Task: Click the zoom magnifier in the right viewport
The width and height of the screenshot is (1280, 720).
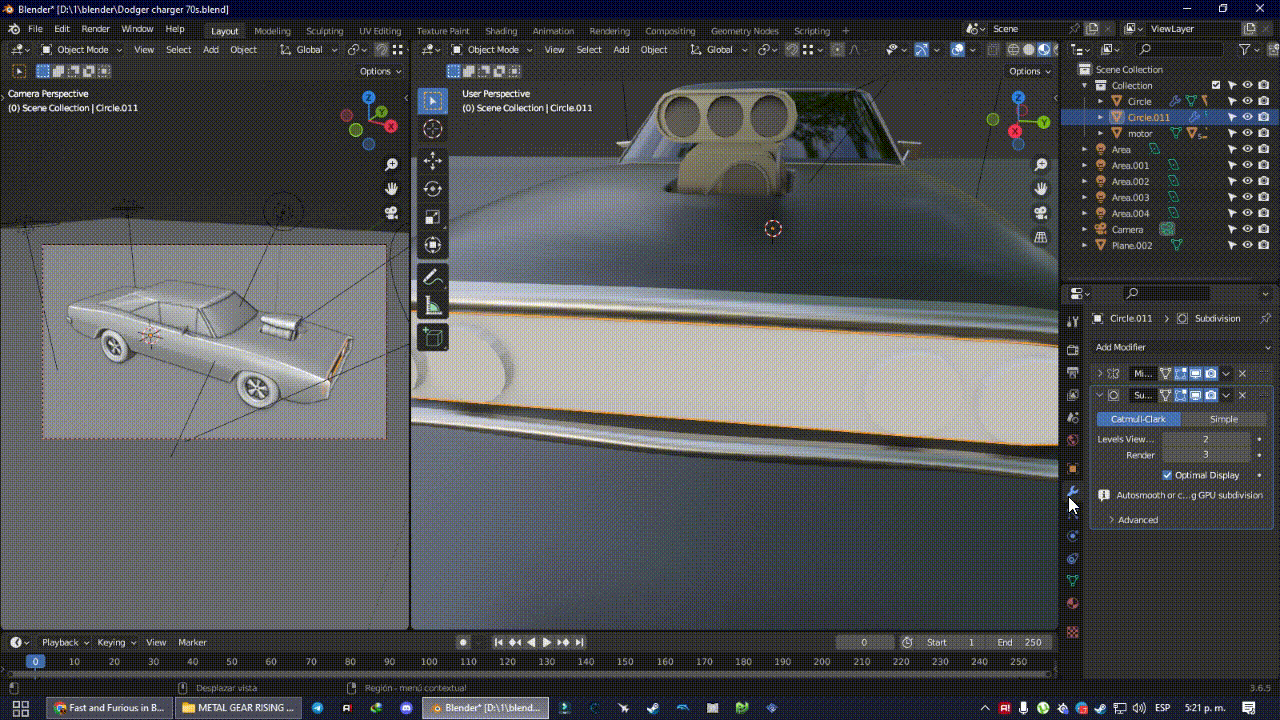Action: [1041, 165]
